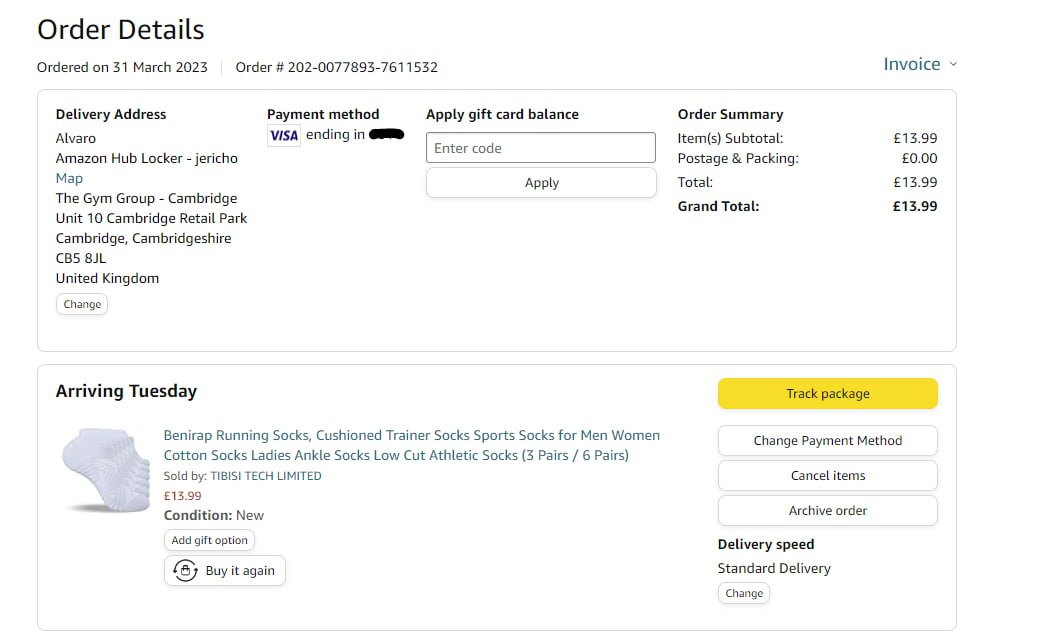Screen dimensions: 1040x643
Task: Click Change under Delivery speed
Action: click(743, 593)
